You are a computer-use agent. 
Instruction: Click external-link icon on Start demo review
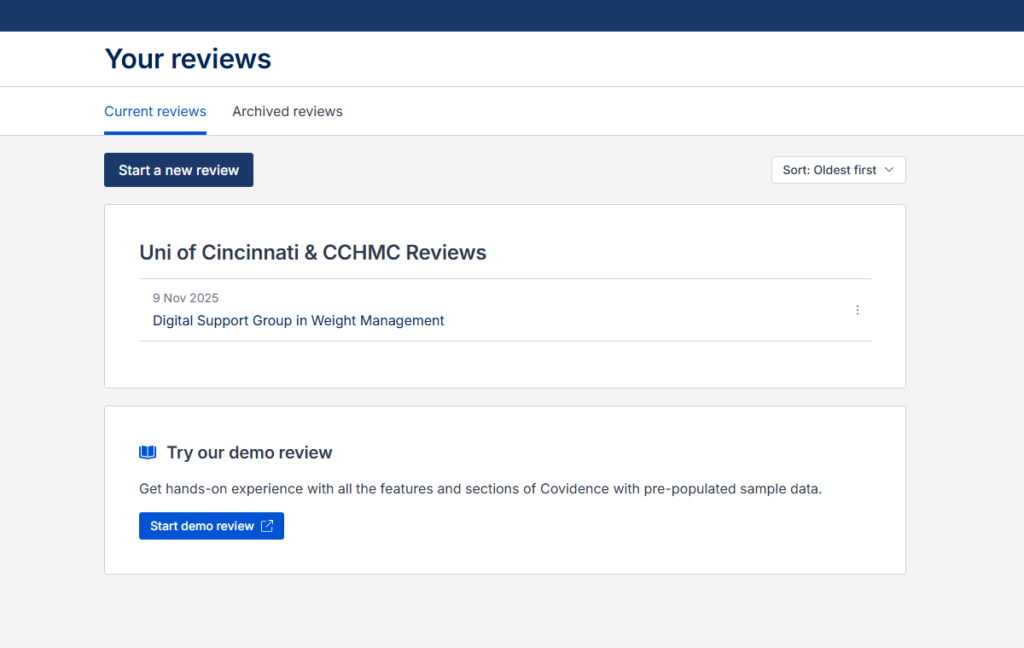coord(267,526)
